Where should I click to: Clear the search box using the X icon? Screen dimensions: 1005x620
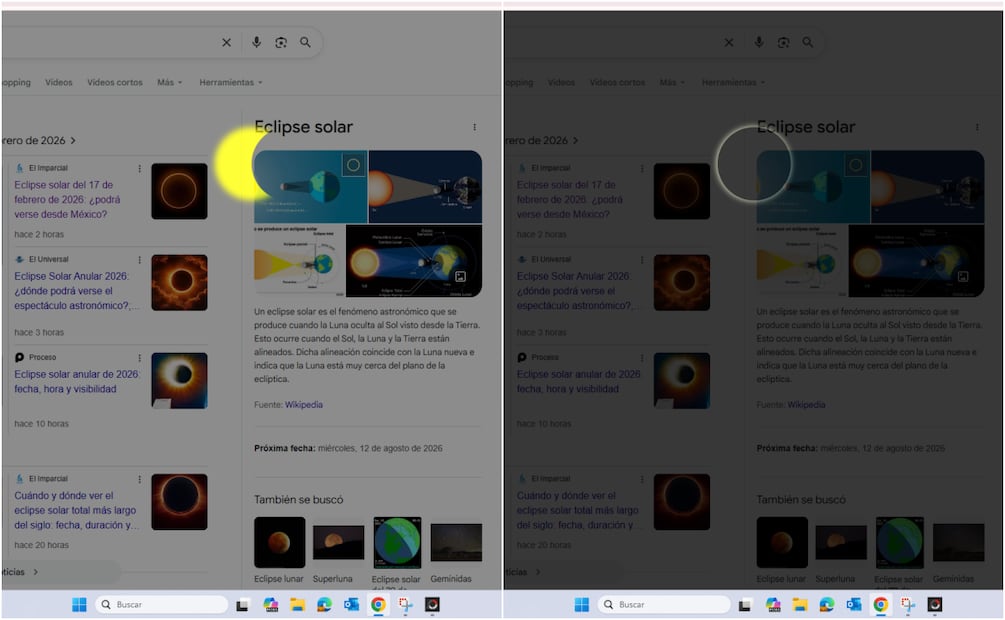tap(226, 42)
